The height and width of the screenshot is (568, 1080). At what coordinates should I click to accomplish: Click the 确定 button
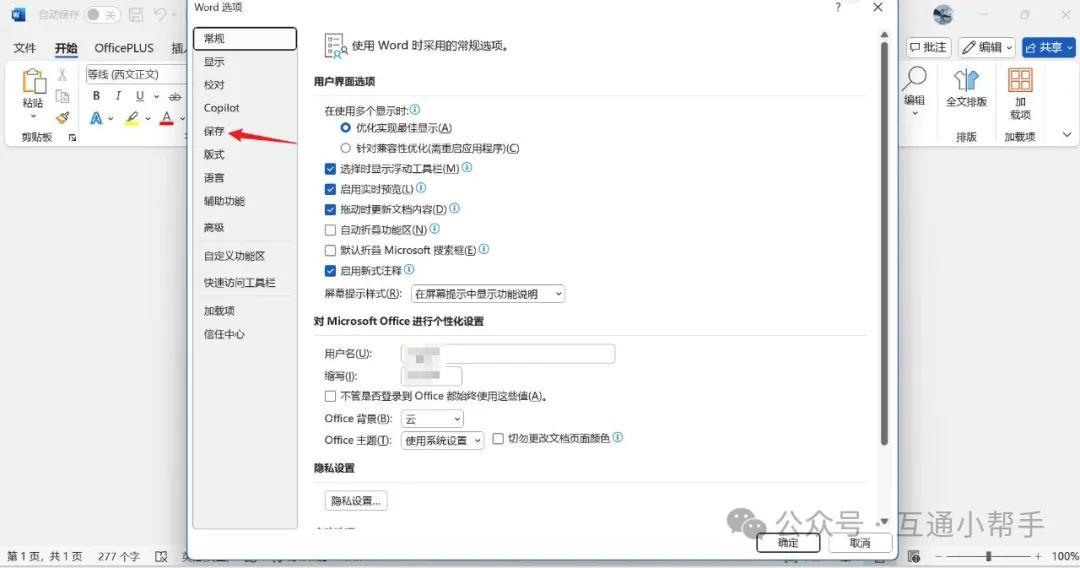[x=788, y=543]
